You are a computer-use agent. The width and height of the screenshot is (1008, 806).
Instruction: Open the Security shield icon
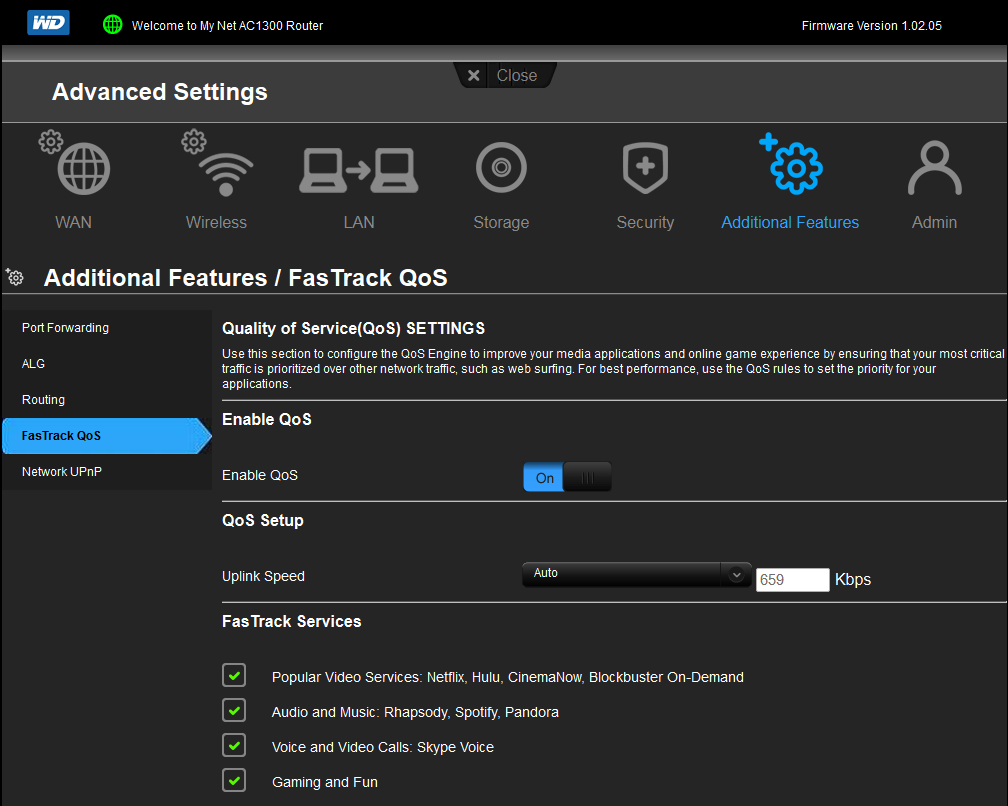pyautogui.click(x=645, y=168)
